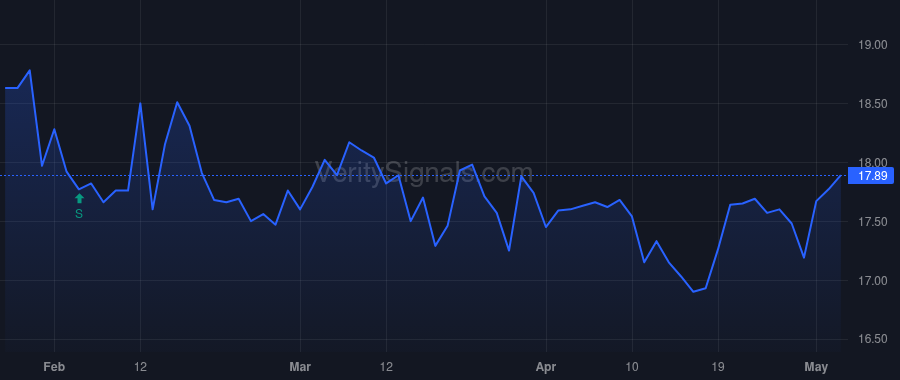Click the 19 date axis label

[x=718, y=367]
